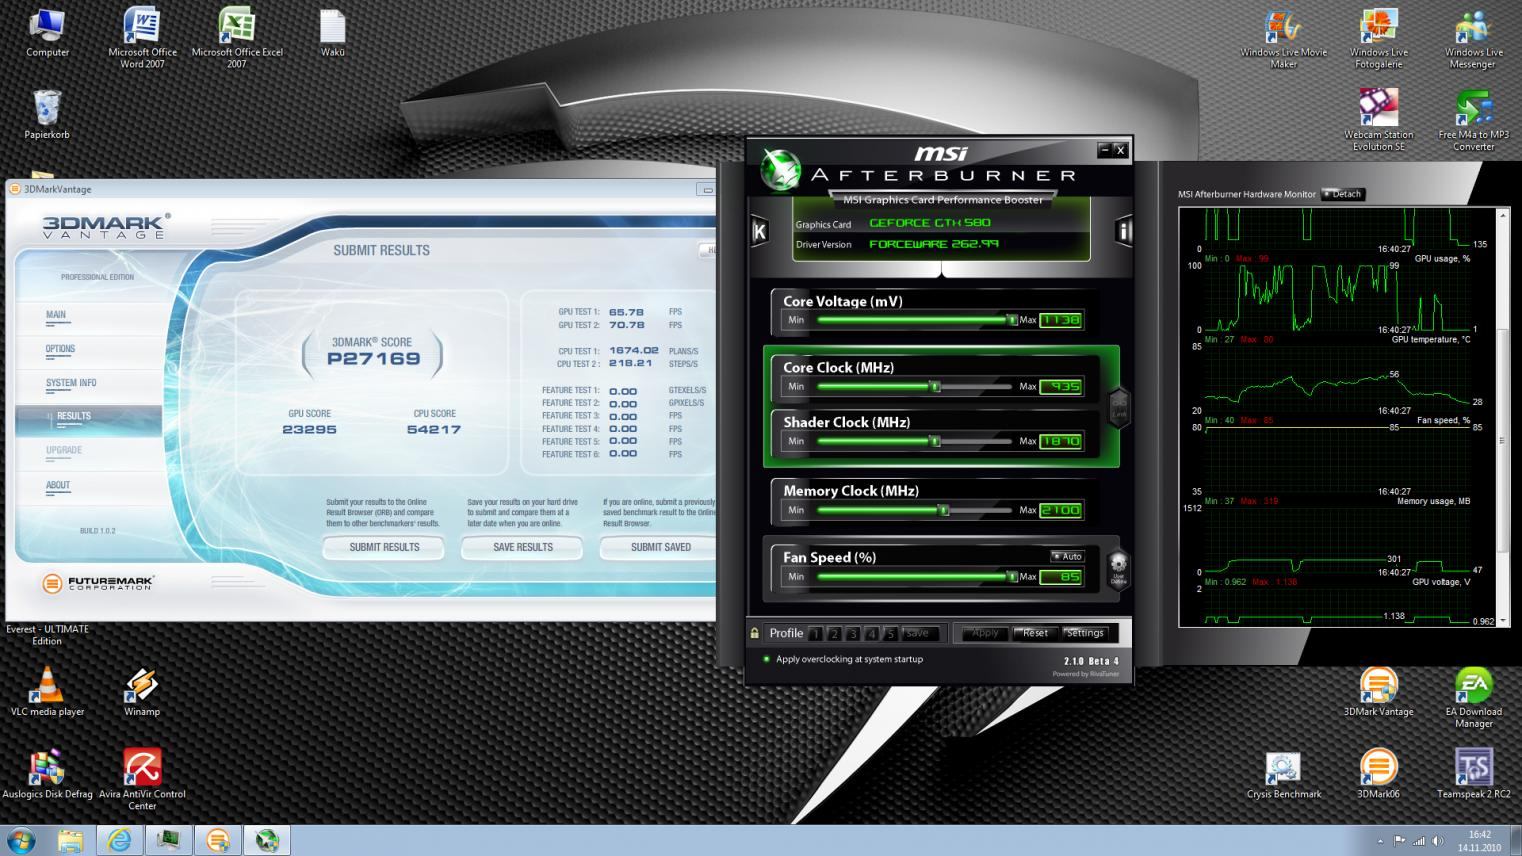Open the Papierkorb recycle bin
The image size is (1522, 856).
(47, 114)
